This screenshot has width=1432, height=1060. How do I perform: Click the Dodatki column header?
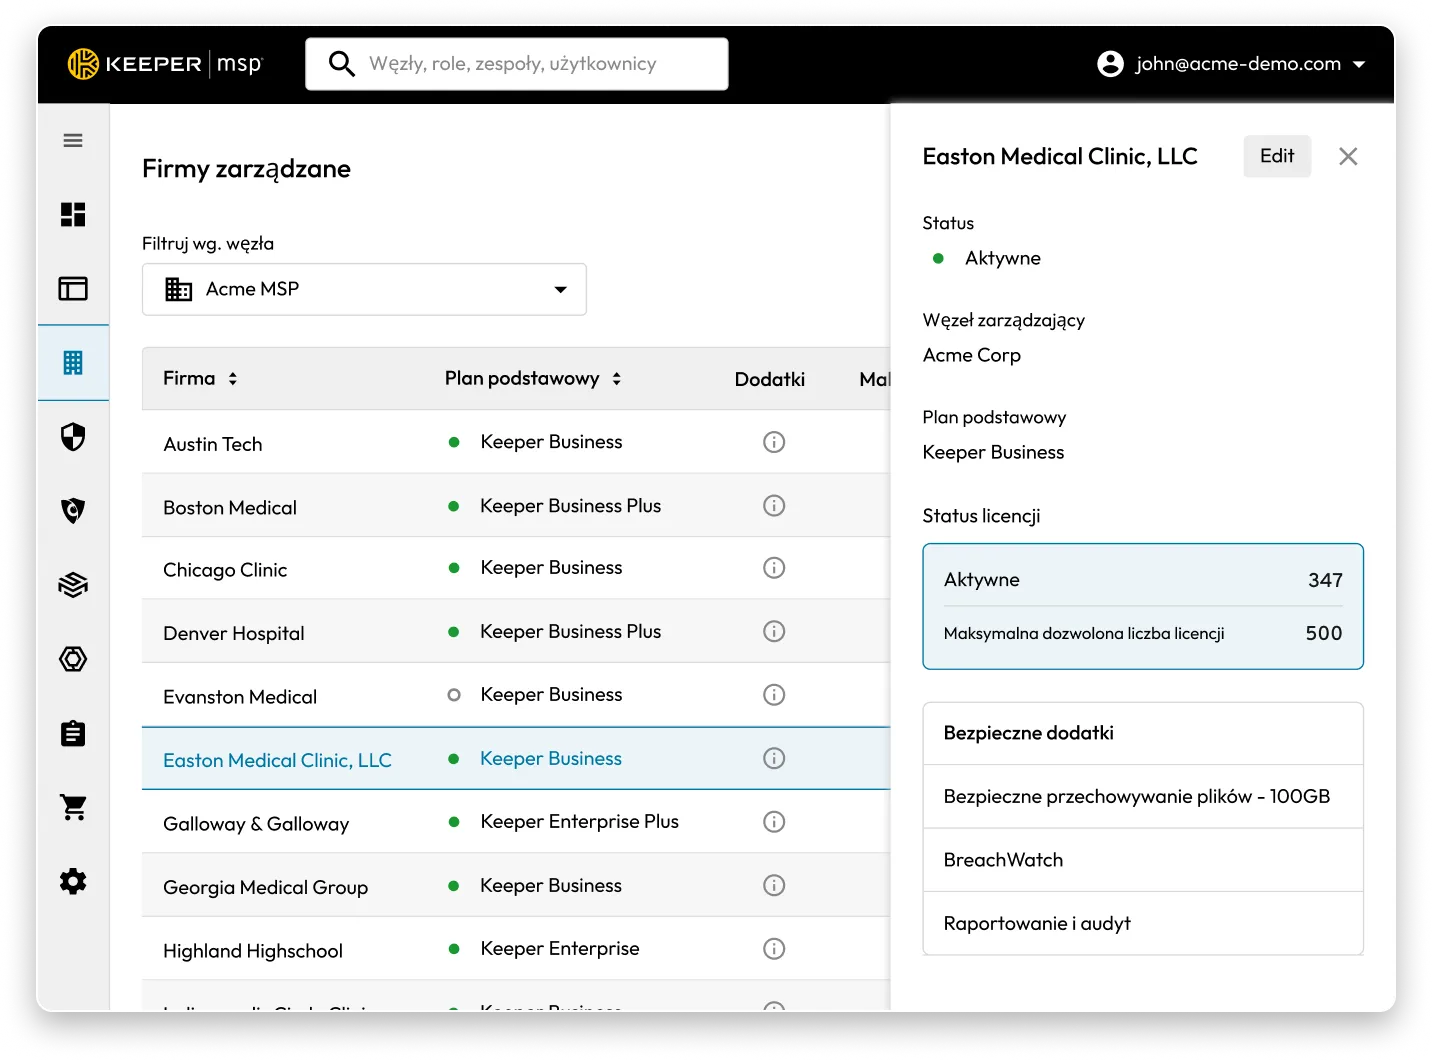(769, 380)
